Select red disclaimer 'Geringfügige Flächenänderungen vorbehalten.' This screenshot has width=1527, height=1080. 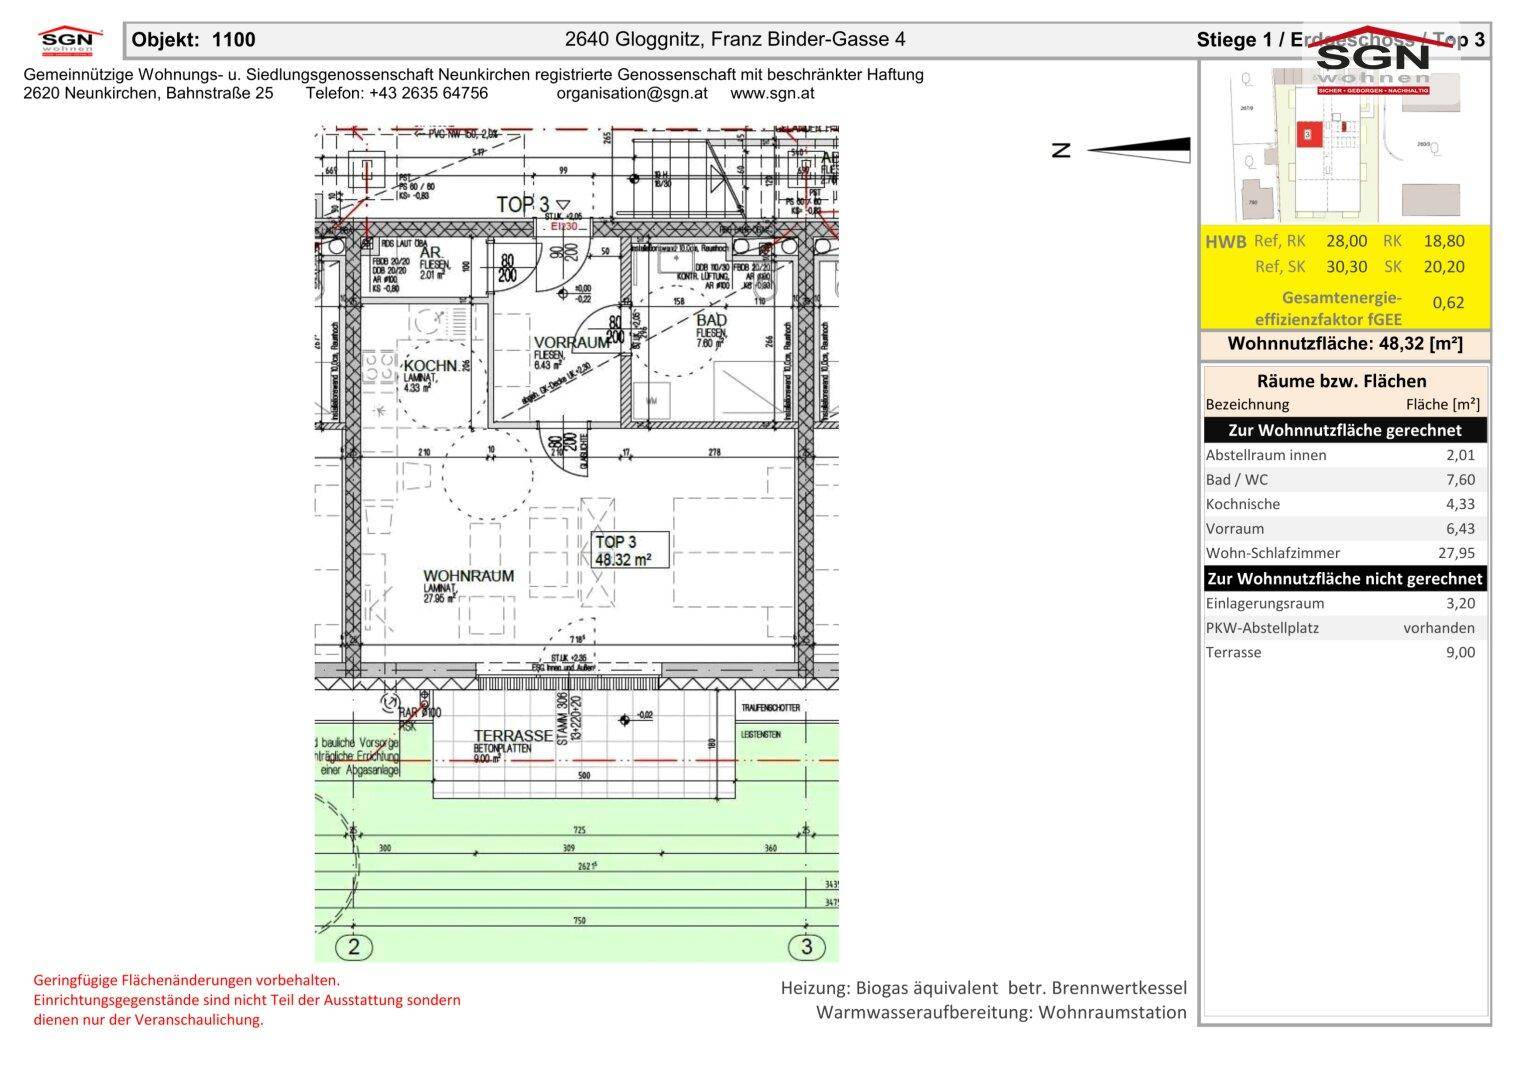tap(187, 981)
